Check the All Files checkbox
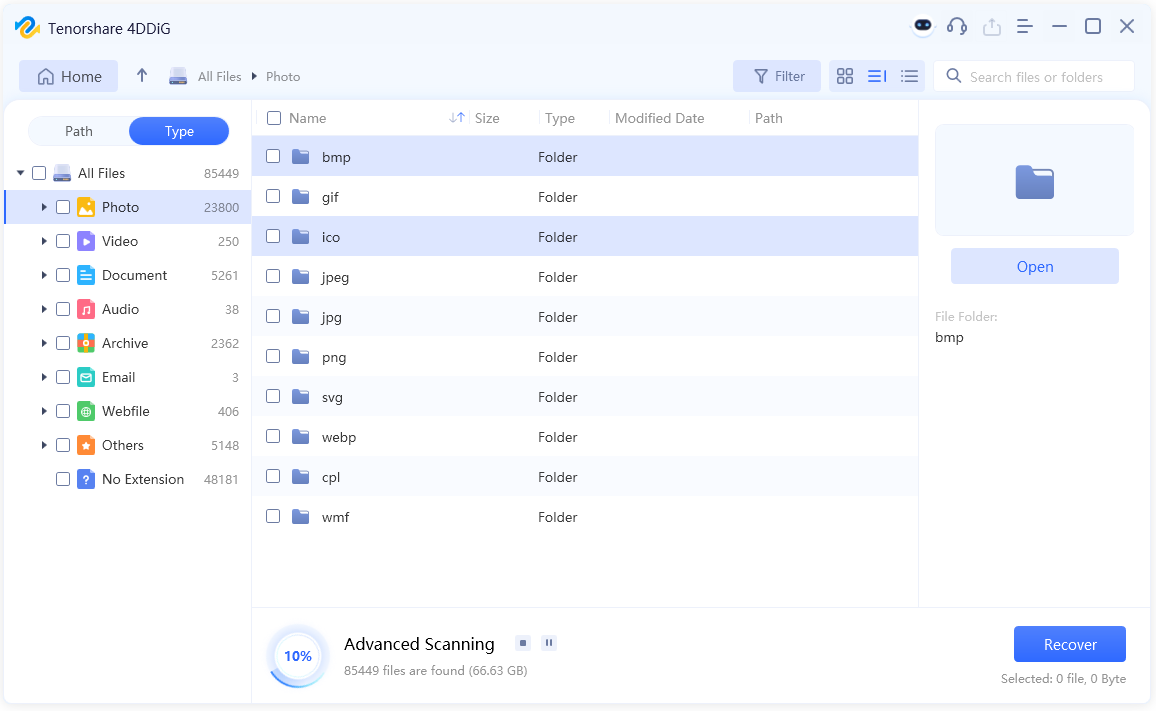This screenshot has width=1156, height=711. click(40, 172)
